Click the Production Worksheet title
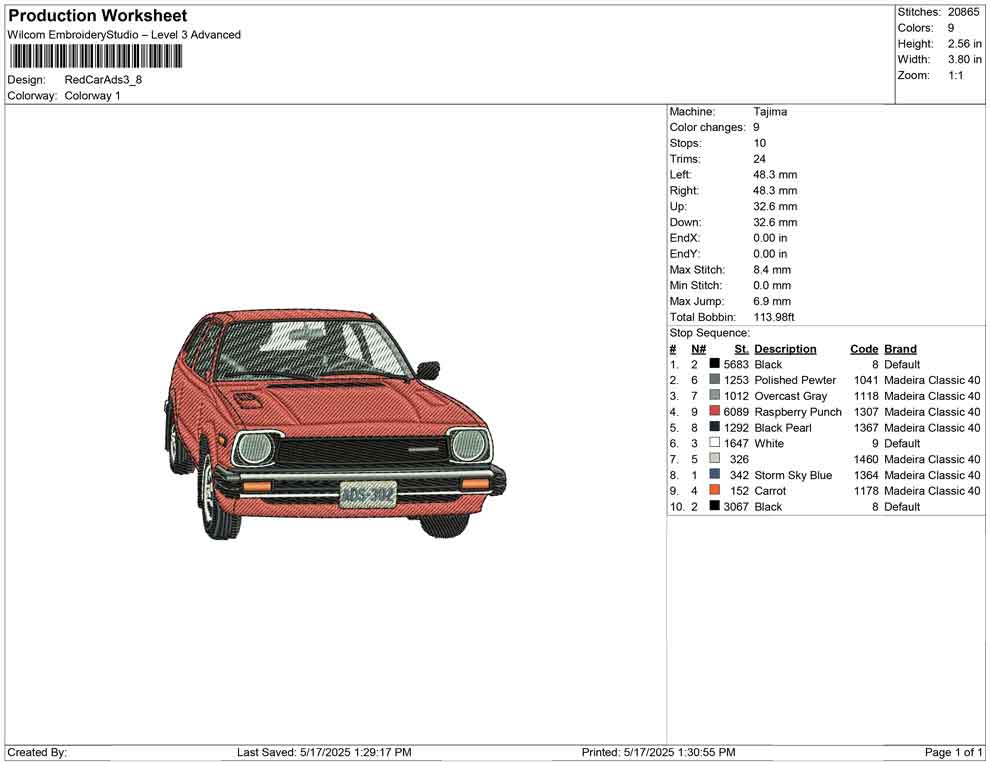The image size is (990, 762). click(x=98, y=16)
